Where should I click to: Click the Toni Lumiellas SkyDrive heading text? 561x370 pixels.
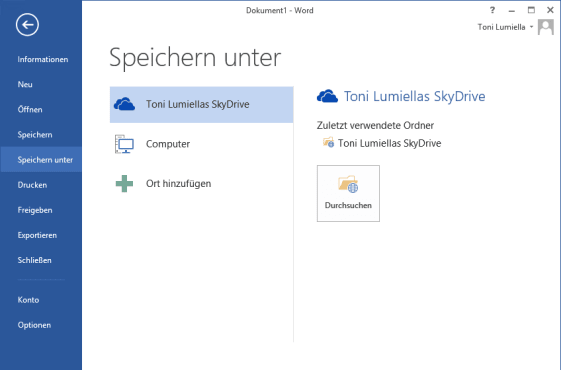click(414, 96)
